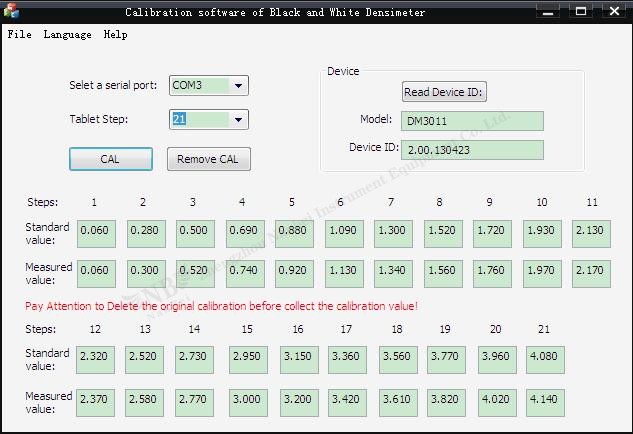Image resolution: width=633 pixels, height=434 pixels.
Task: Select the Model field showing DM3011
Action: (472, 121)
